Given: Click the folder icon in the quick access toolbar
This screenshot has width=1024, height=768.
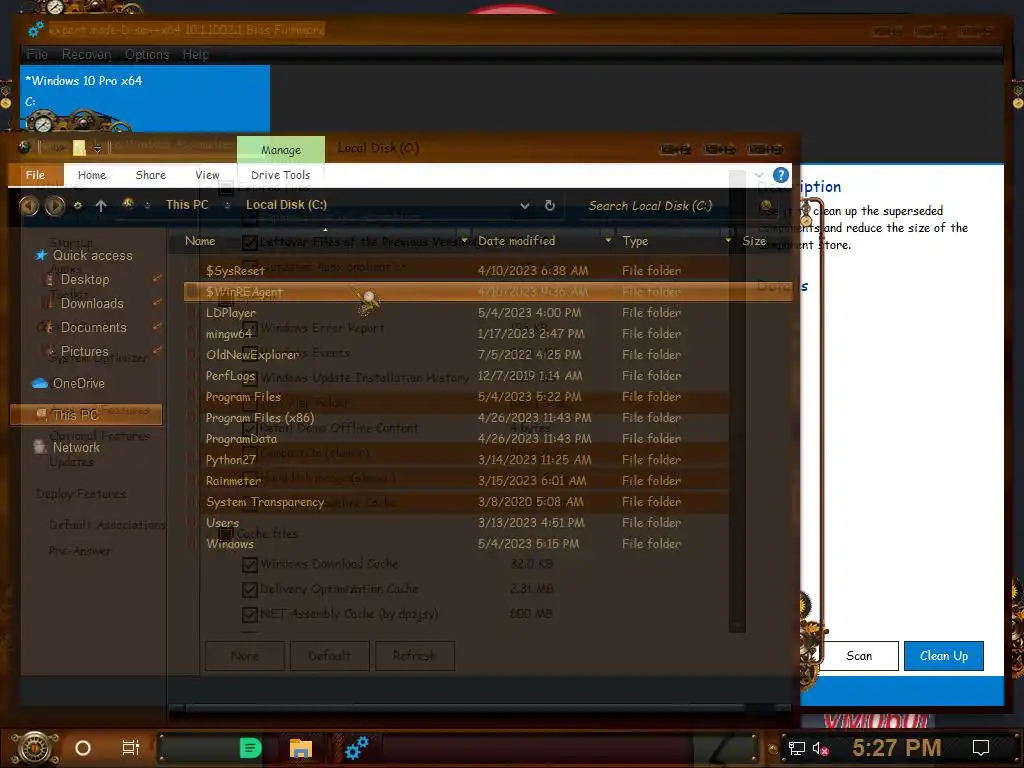Looking at the screenshot, I should 79,148.
